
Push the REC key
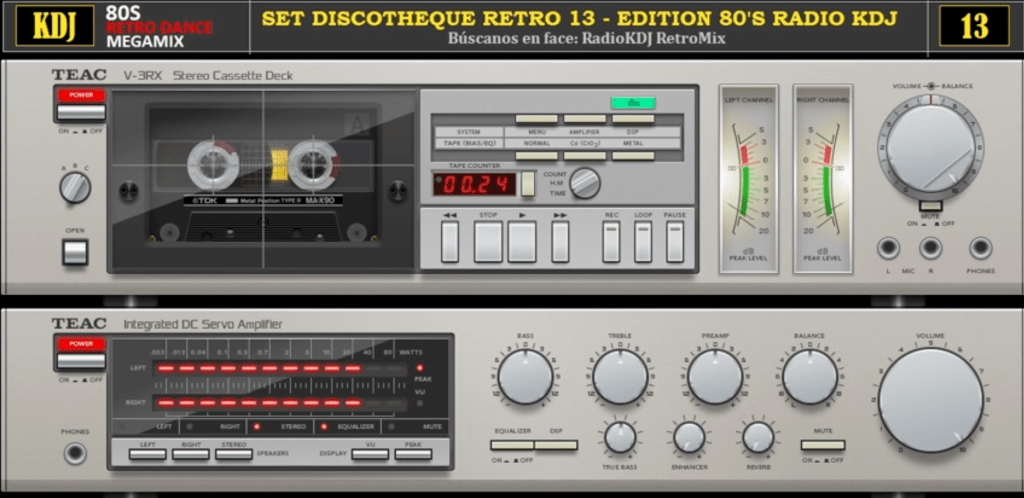611,241
